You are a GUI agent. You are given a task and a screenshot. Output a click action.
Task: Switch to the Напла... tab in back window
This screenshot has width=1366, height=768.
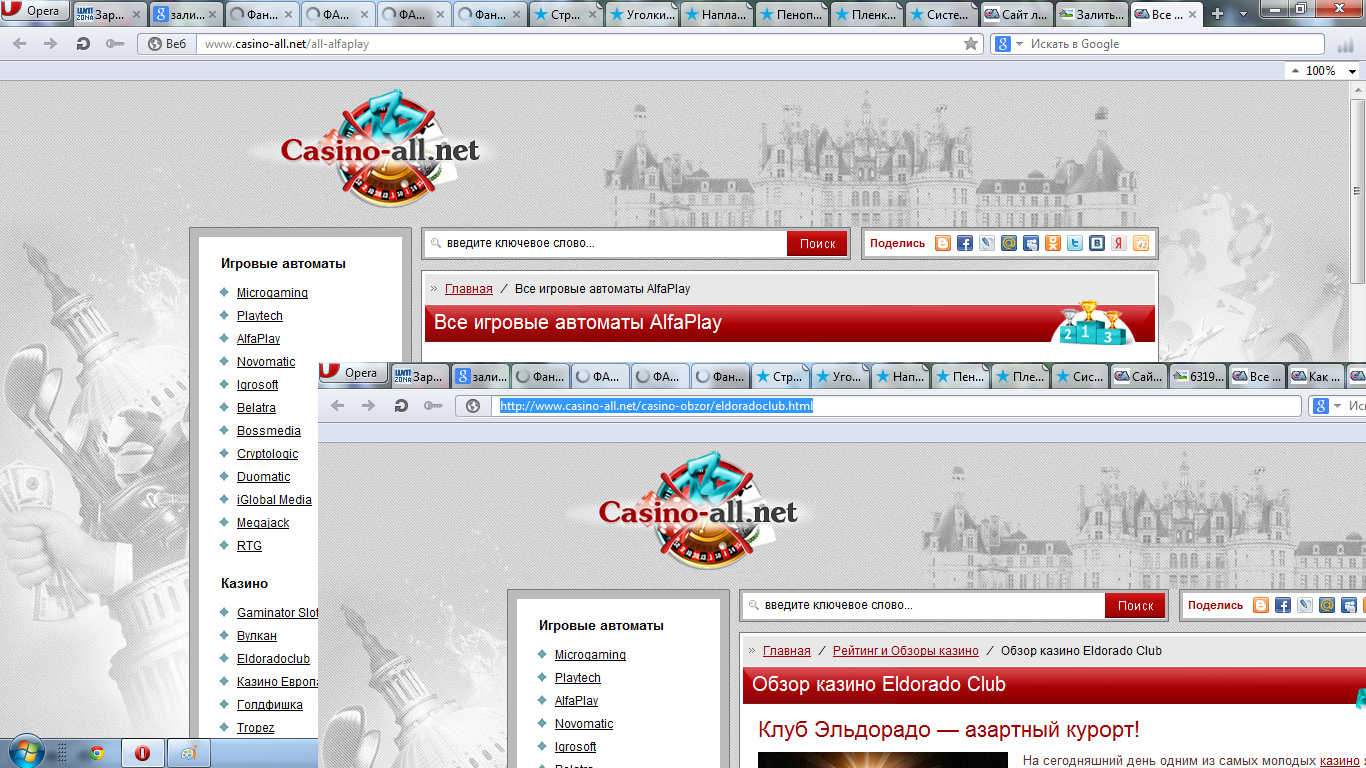(717, 15)
